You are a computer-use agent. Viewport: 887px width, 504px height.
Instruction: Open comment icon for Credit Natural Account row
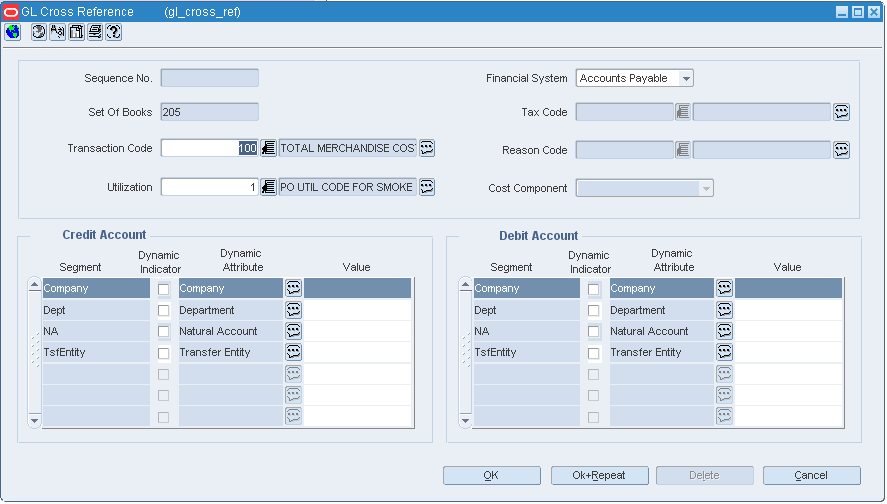tap(293, 331)
